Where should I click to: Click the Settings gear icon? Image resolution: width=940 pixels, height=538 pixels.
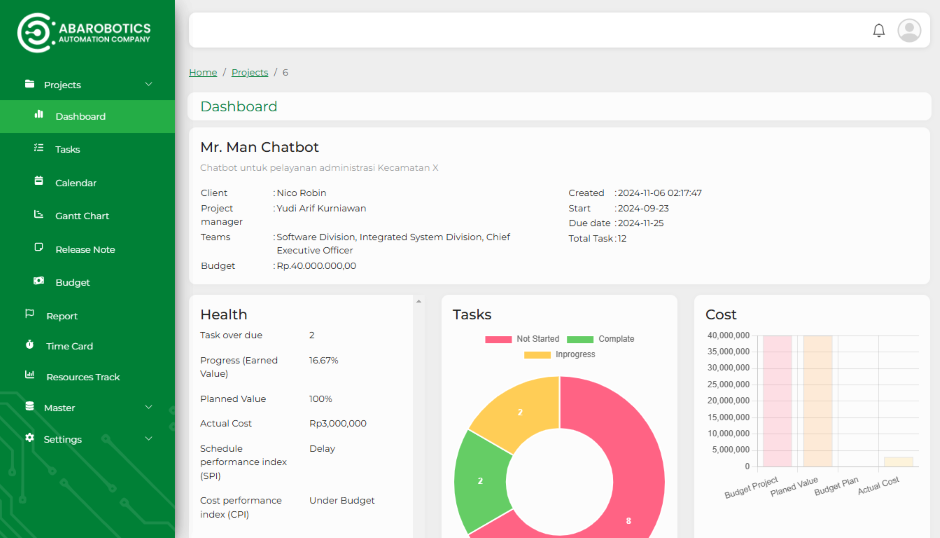(29, 438)
